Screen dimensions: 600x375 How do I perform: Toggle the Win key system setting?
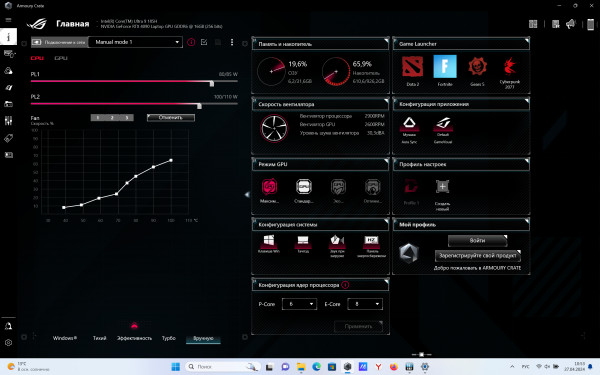click(x=269, y=241)
